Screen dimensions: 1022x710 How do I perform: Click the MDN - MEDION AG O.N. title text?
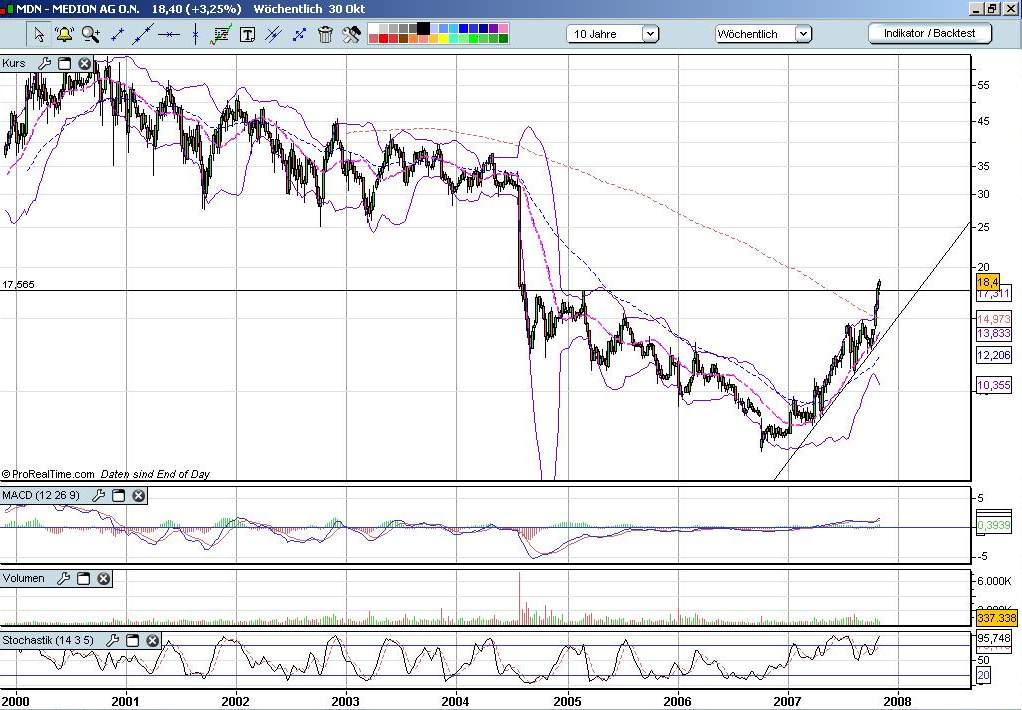click(x=78, y=9)
